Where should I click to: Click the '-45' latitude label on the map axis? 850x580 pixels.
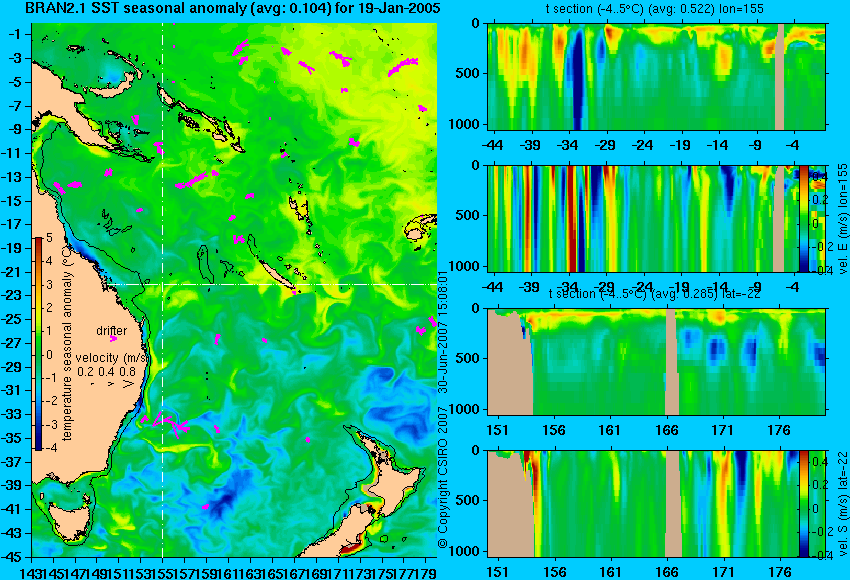(13, 557)
